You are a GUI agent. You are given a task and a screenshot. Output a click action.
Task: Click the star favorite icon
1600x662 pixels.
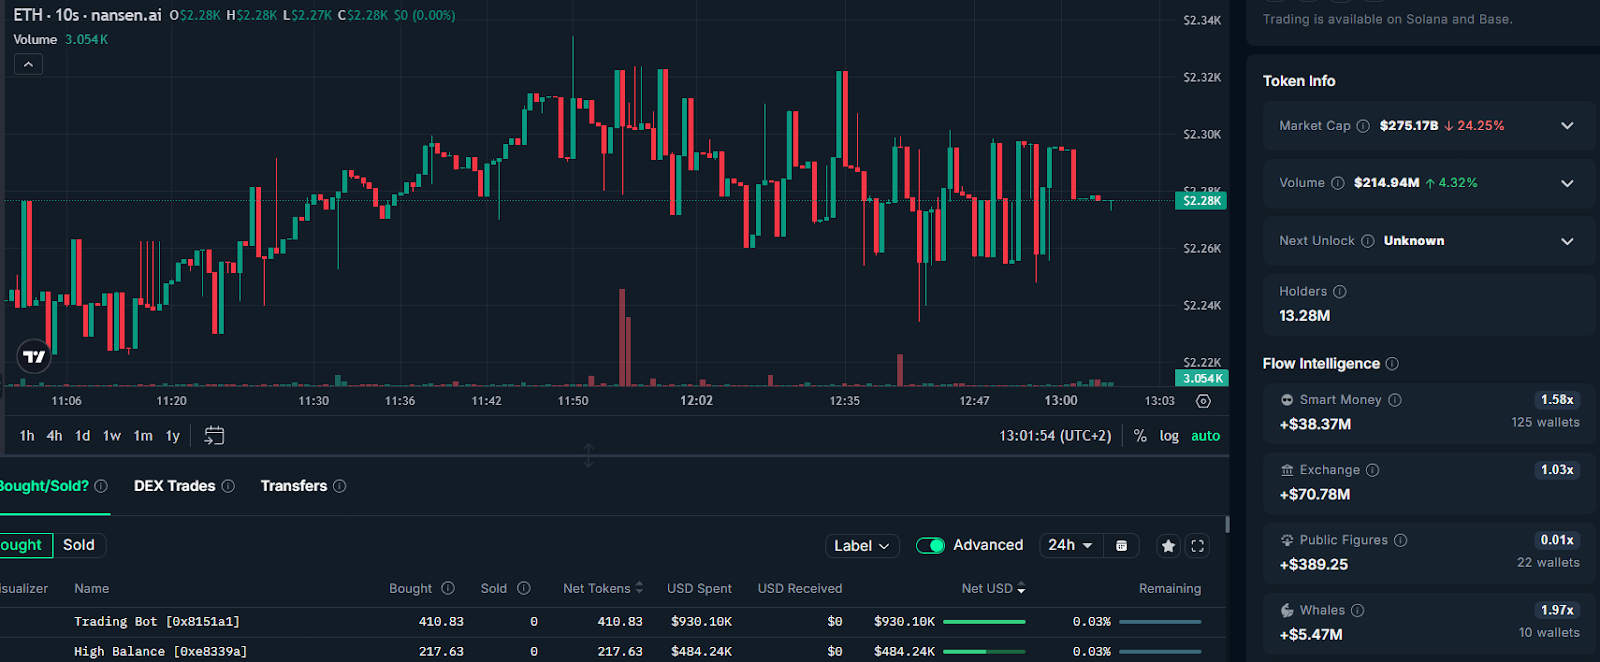1168,545
